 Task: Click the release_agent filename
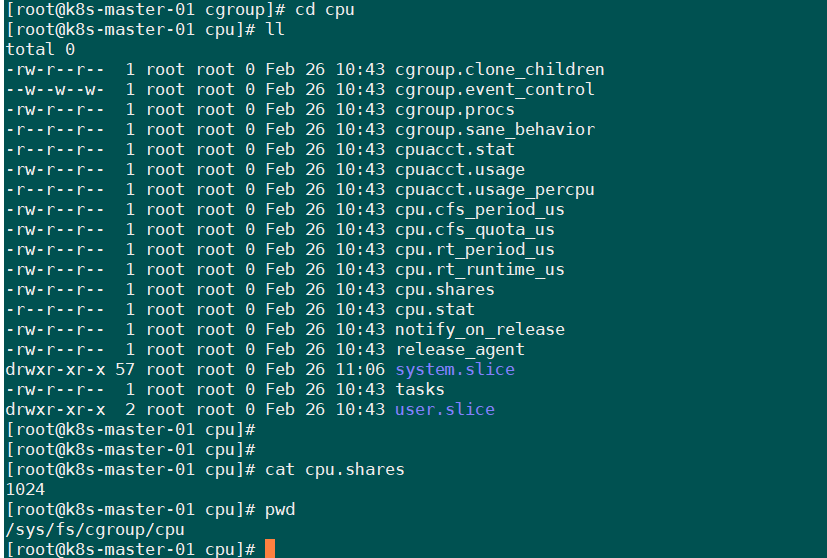coord(460,349)
